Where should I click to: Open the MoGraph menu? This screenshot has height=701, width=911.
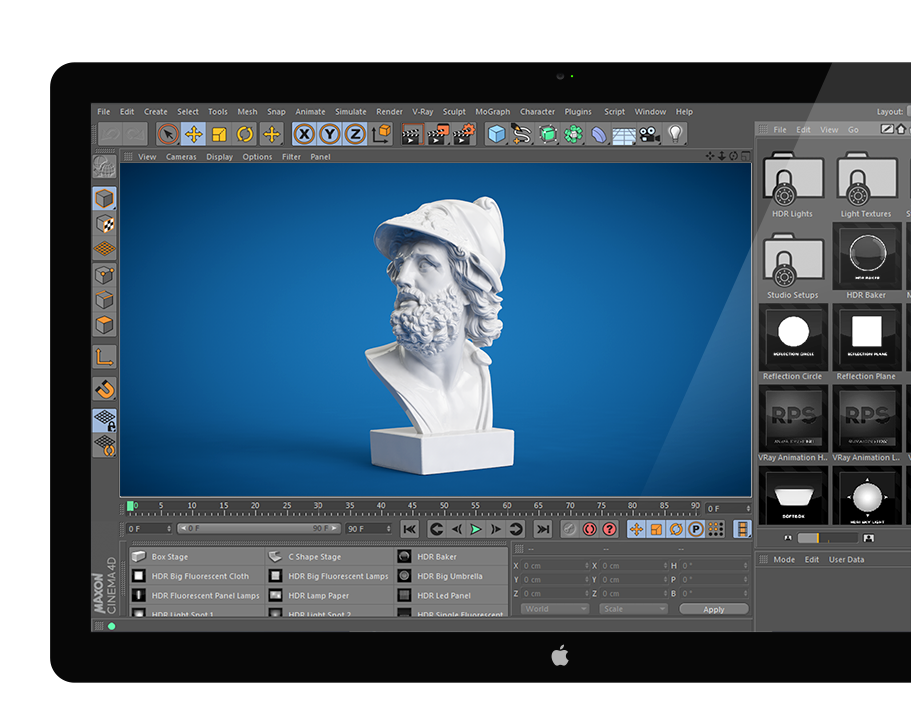(x=493, y=112)
